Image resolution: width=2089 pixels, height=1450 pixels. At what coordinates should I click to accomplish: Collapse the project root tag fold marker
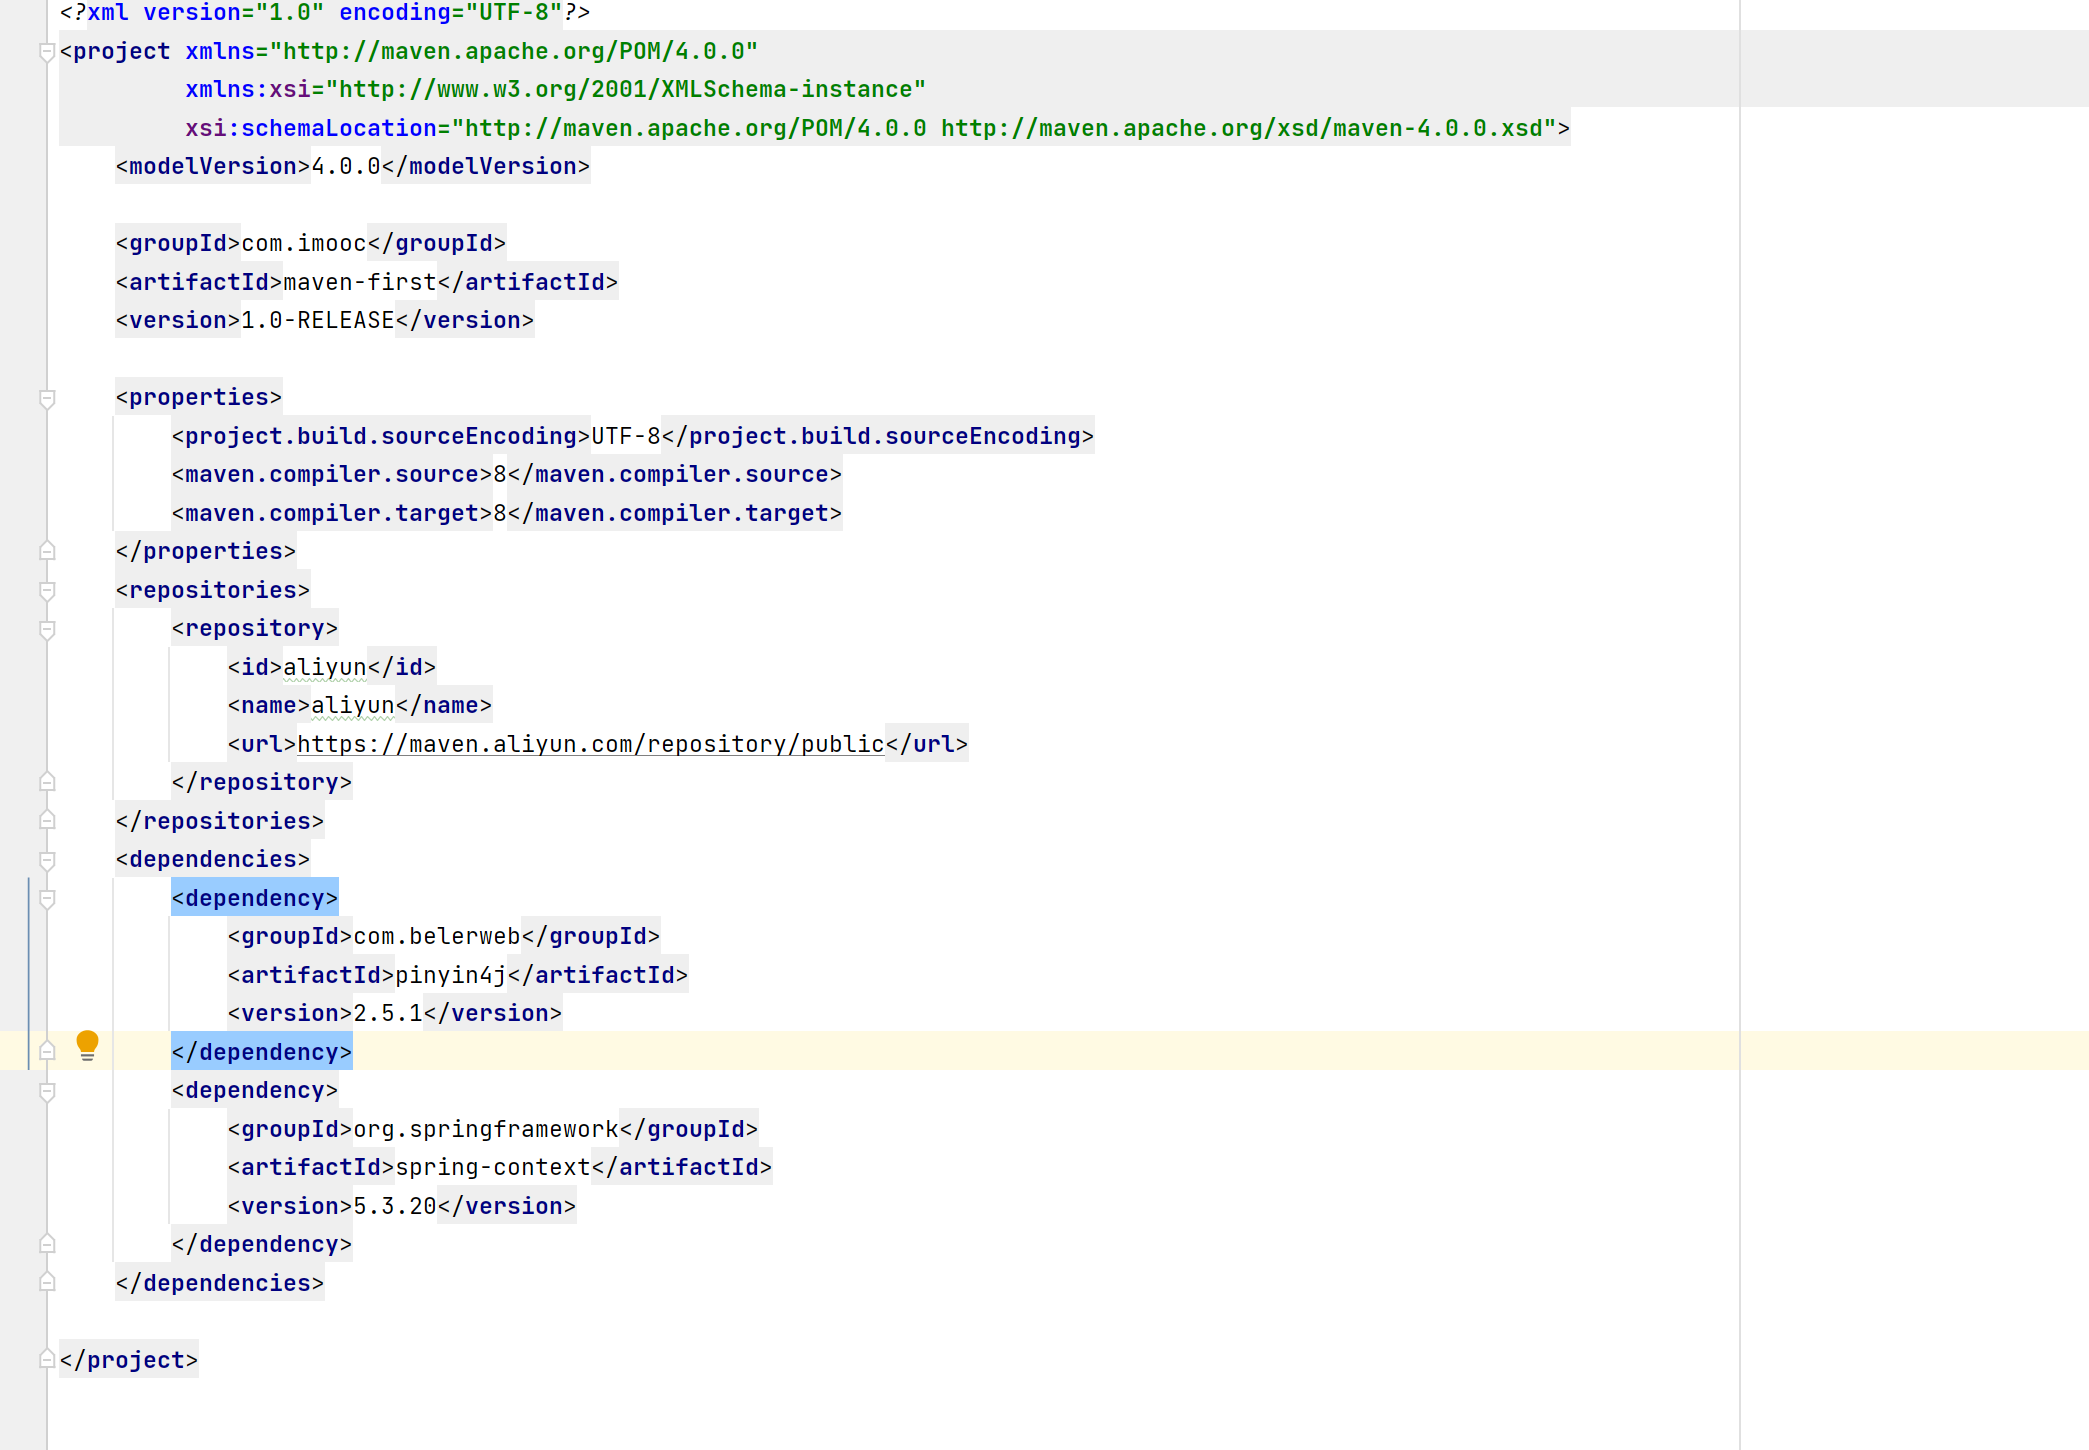[x=46, y=51]
